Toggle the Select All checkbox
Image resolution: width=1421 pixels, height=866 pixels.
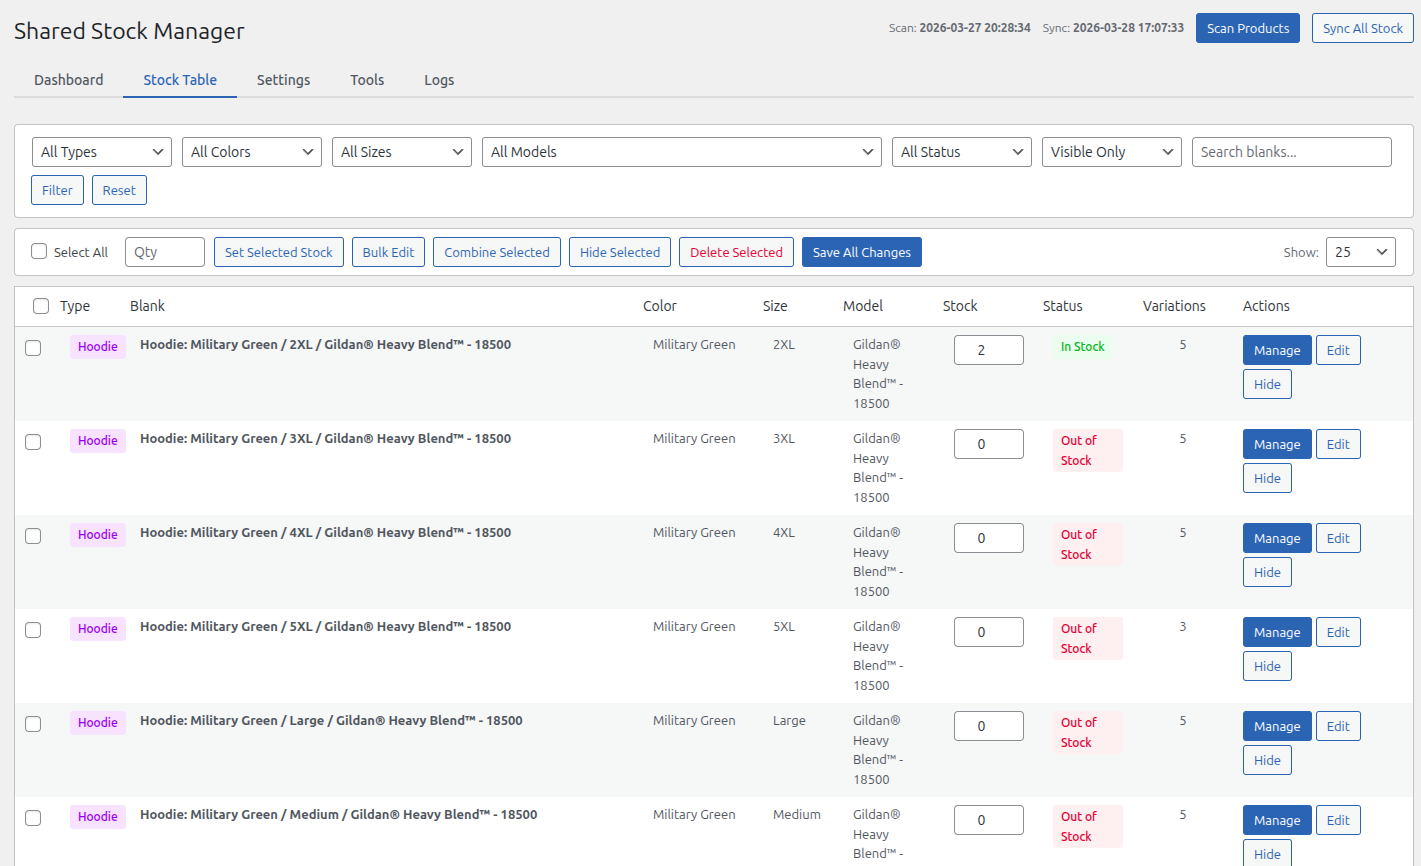38,252
